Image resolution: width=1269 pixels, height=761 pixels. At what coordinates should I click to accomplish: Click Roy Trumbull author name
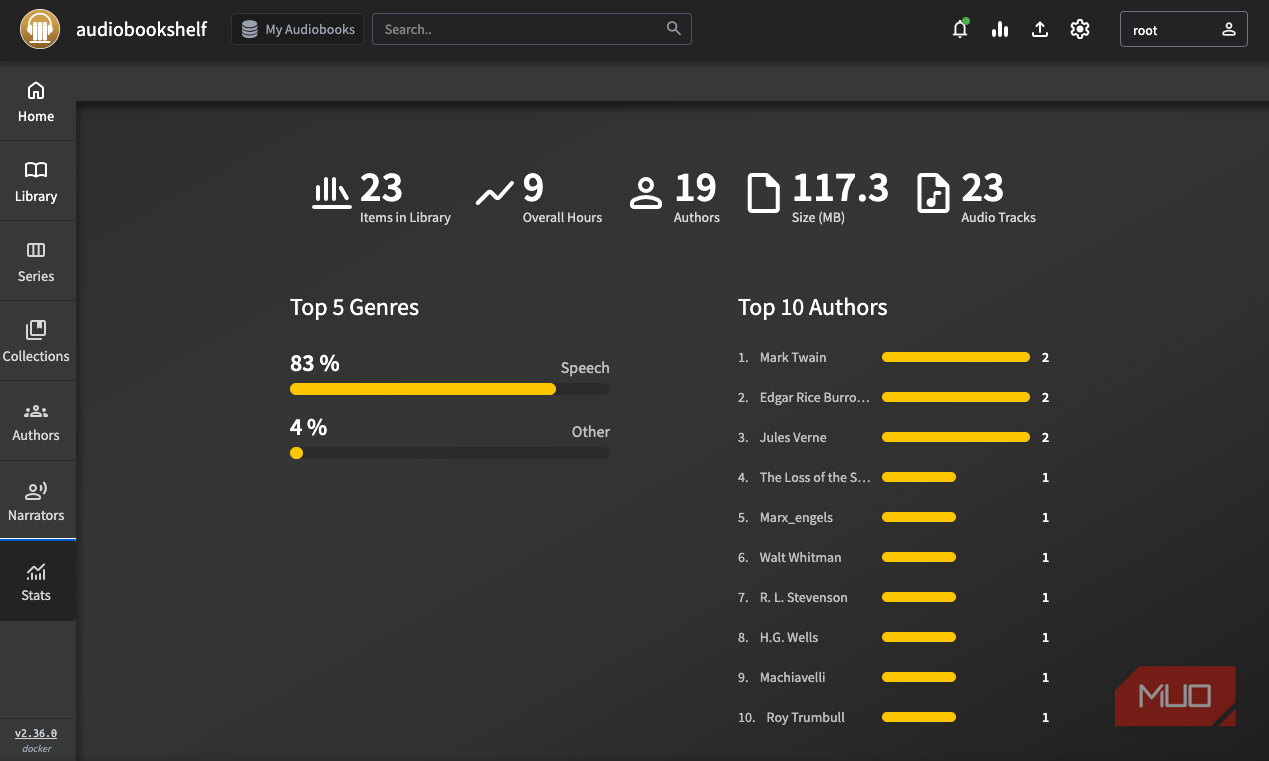(x=806, y=717)
